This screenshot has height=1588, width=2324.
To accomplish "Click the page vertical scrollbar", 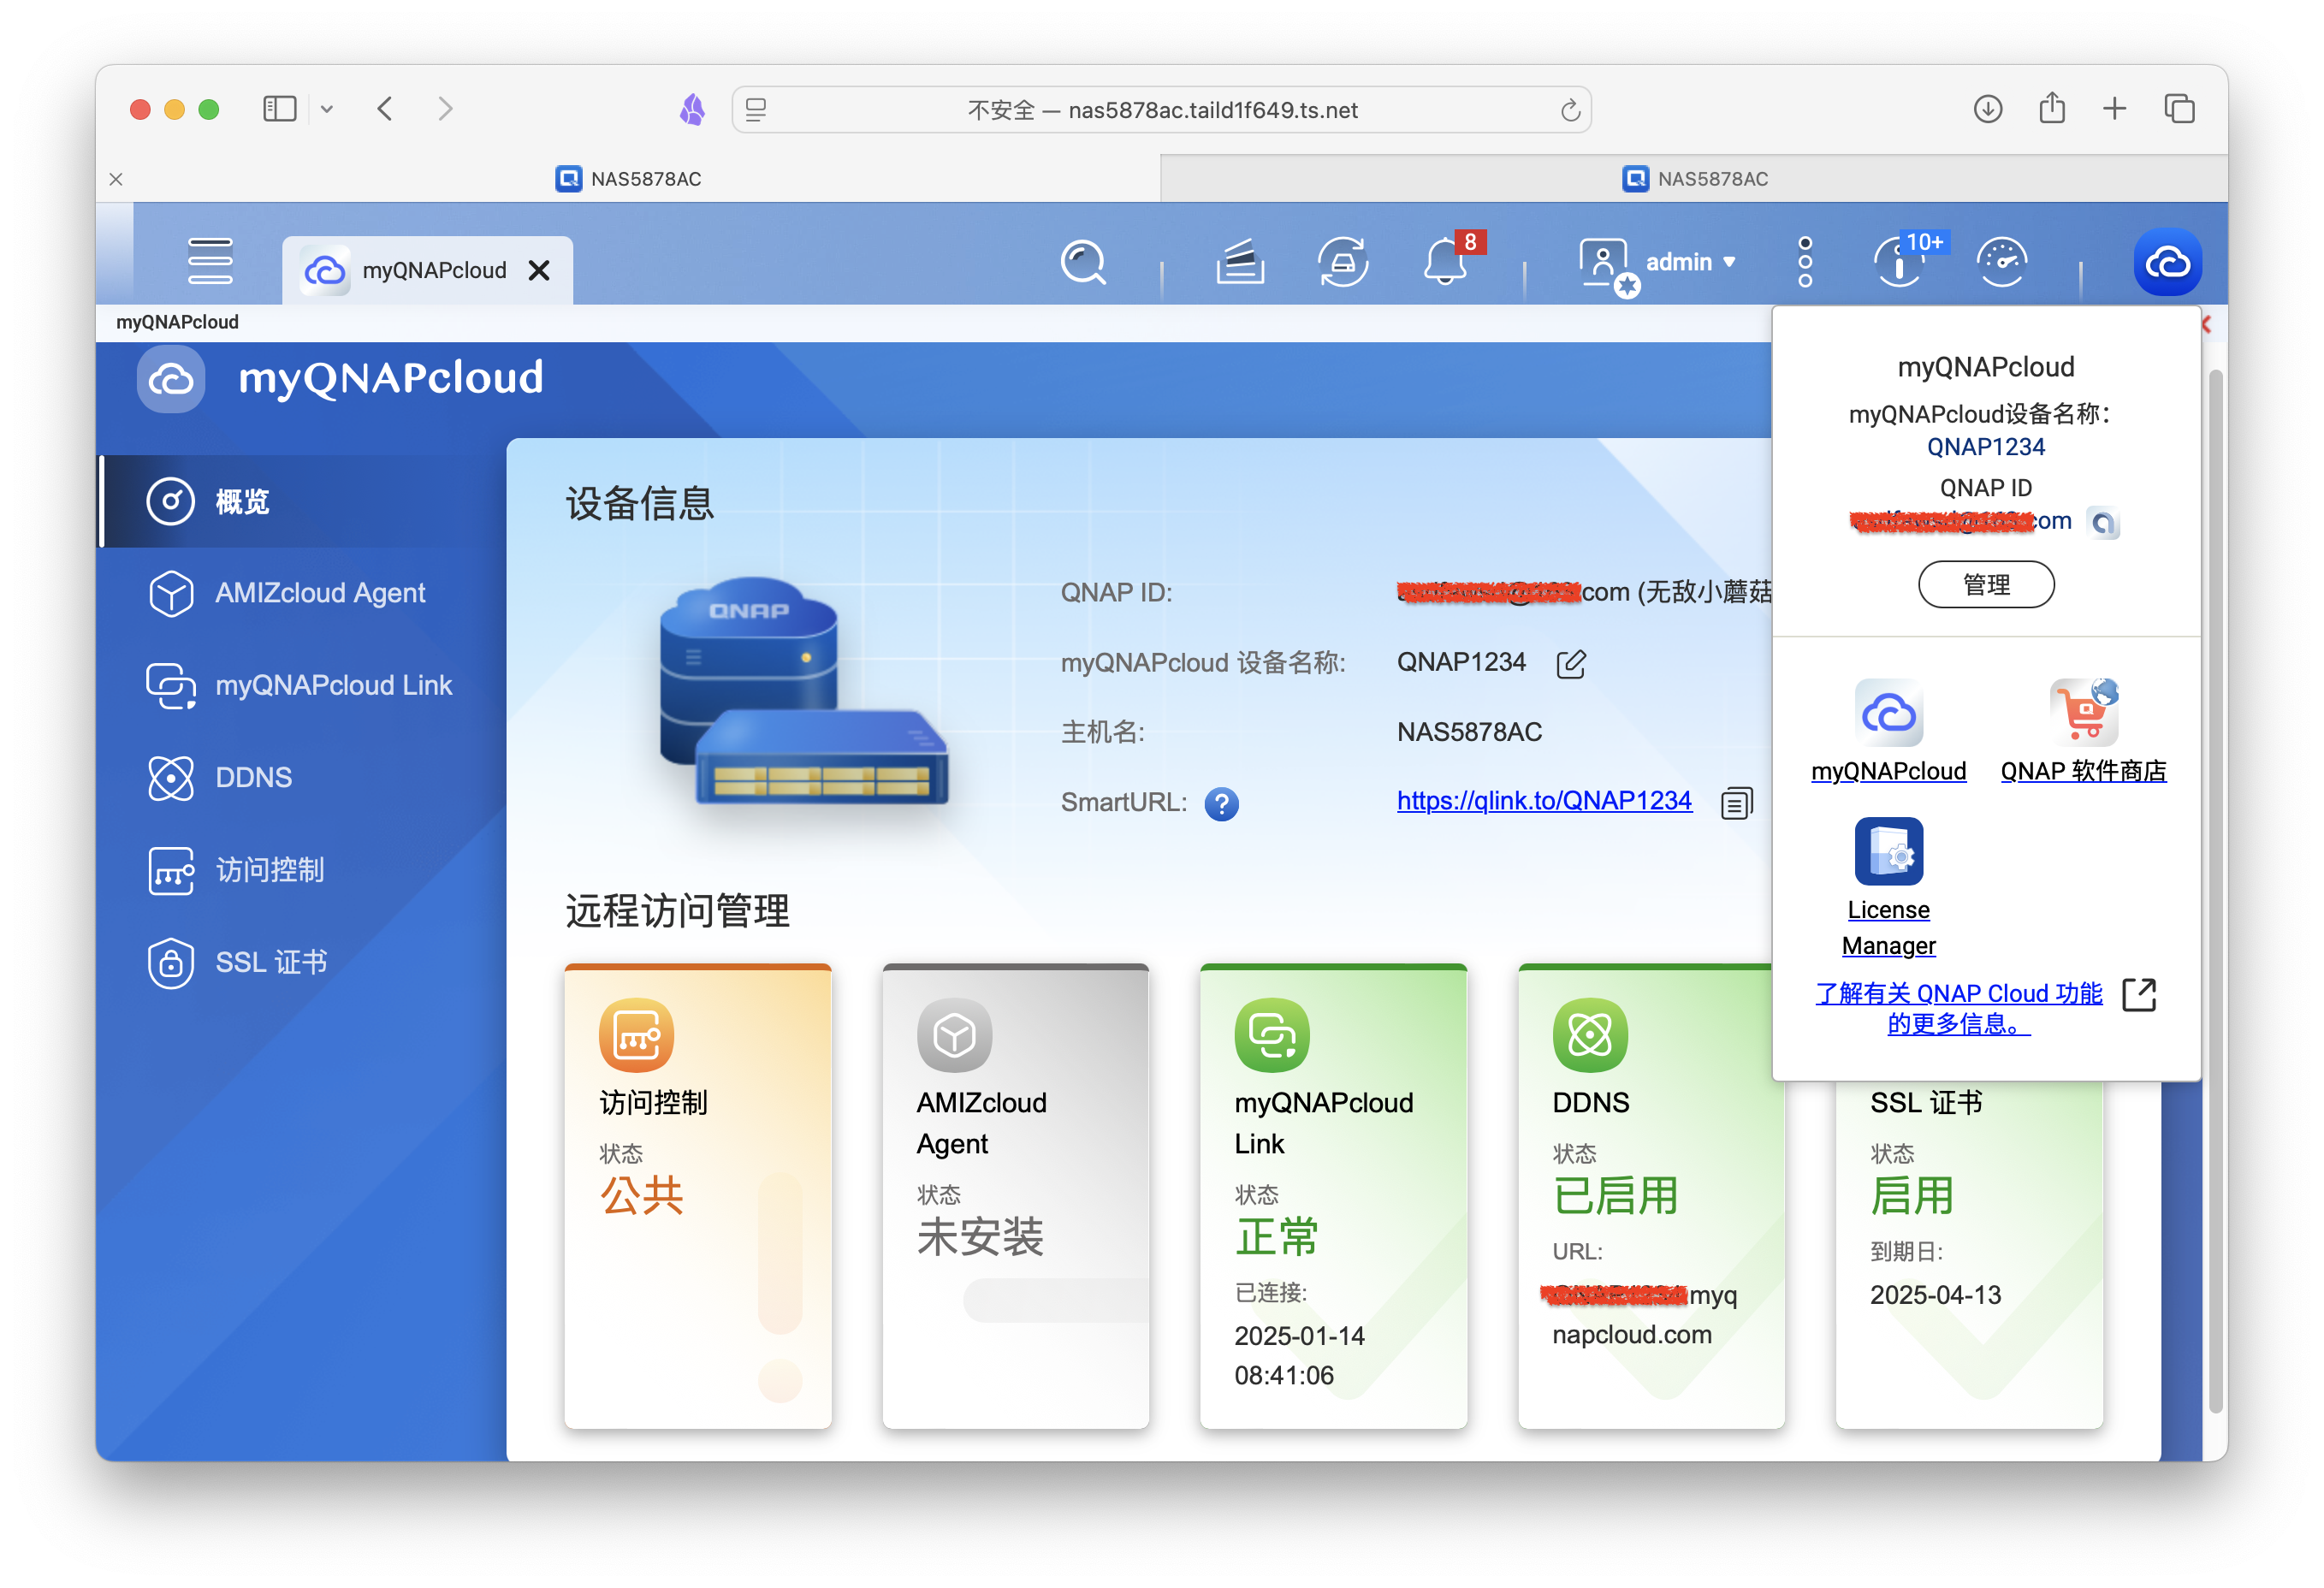I will click(2215, 890).
